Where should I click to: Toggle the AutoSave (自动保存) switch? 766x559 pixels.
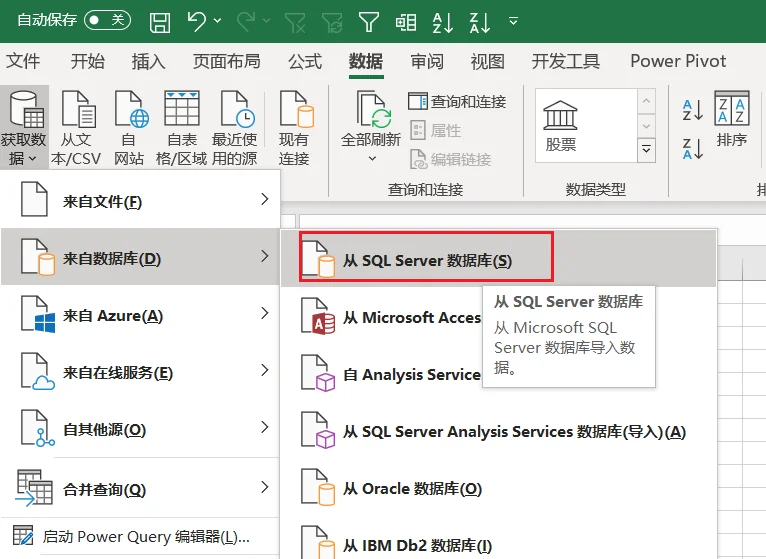[107, 20]
